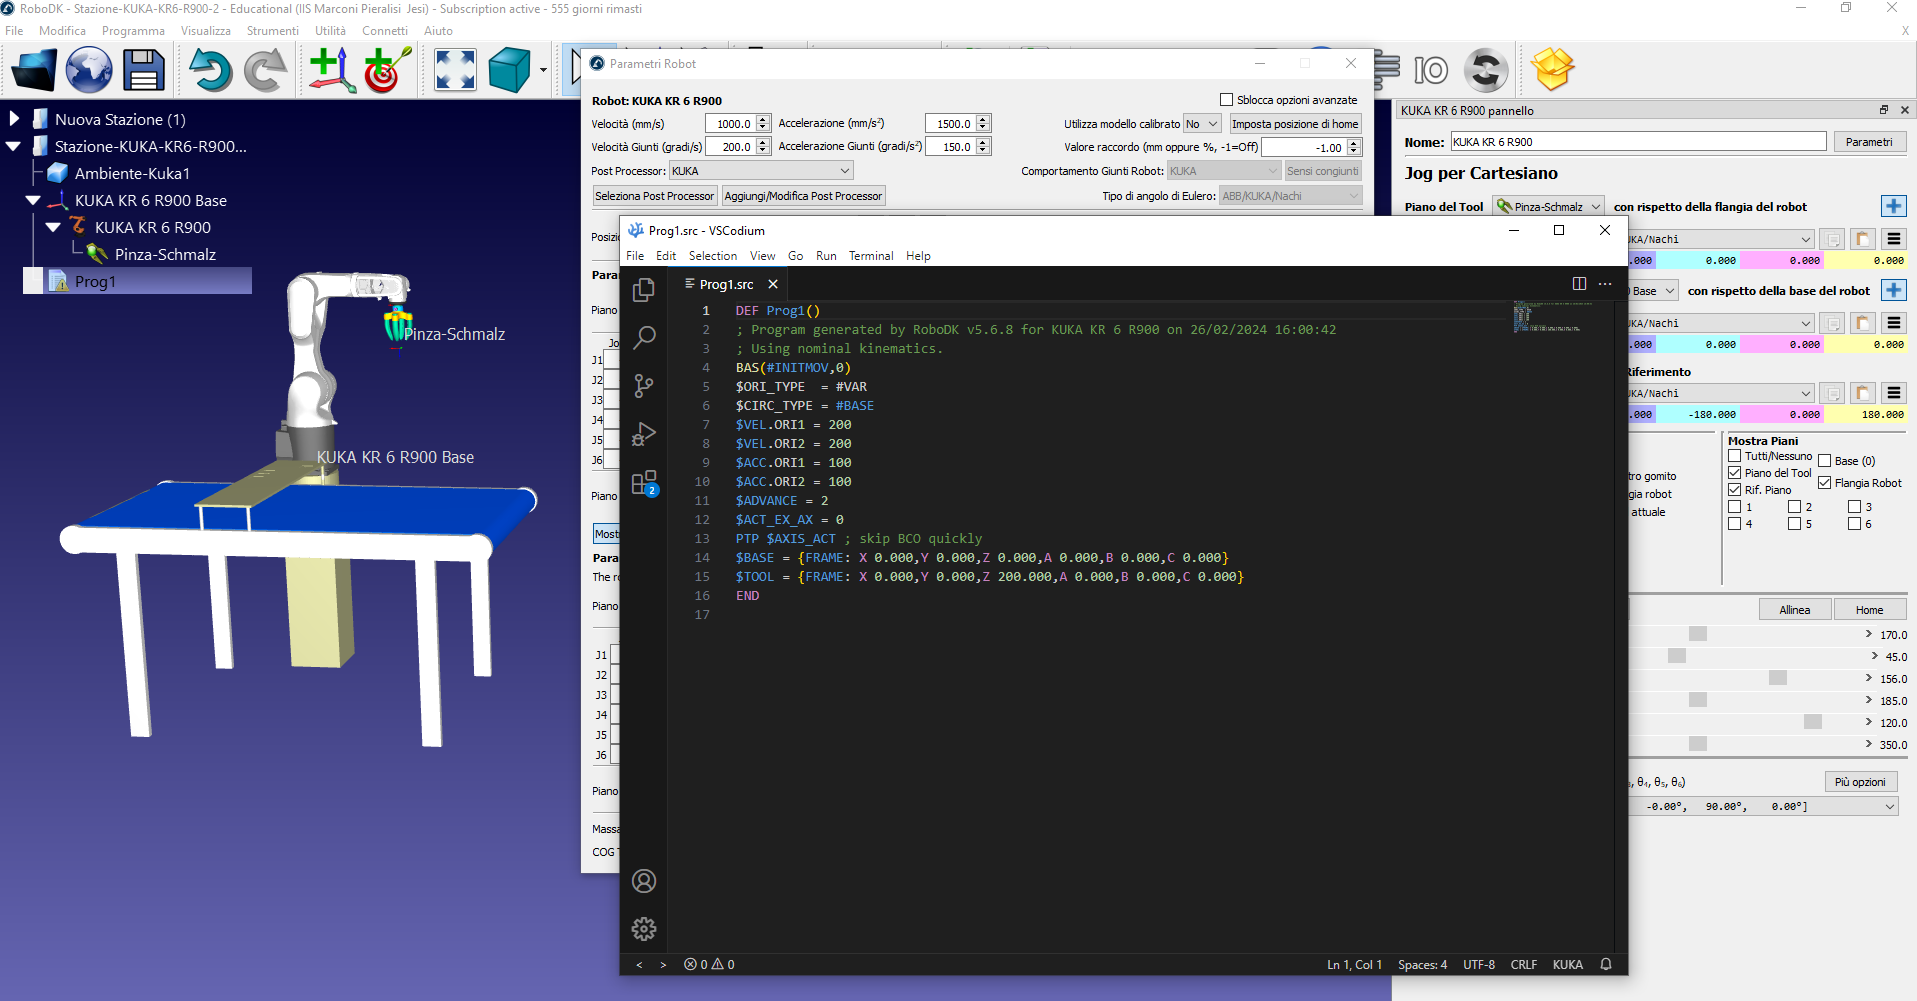Screen dimensions: 1917x1001
Task: Open the Post Processor KUKA dropdown
Action: (x=761, y=171)
